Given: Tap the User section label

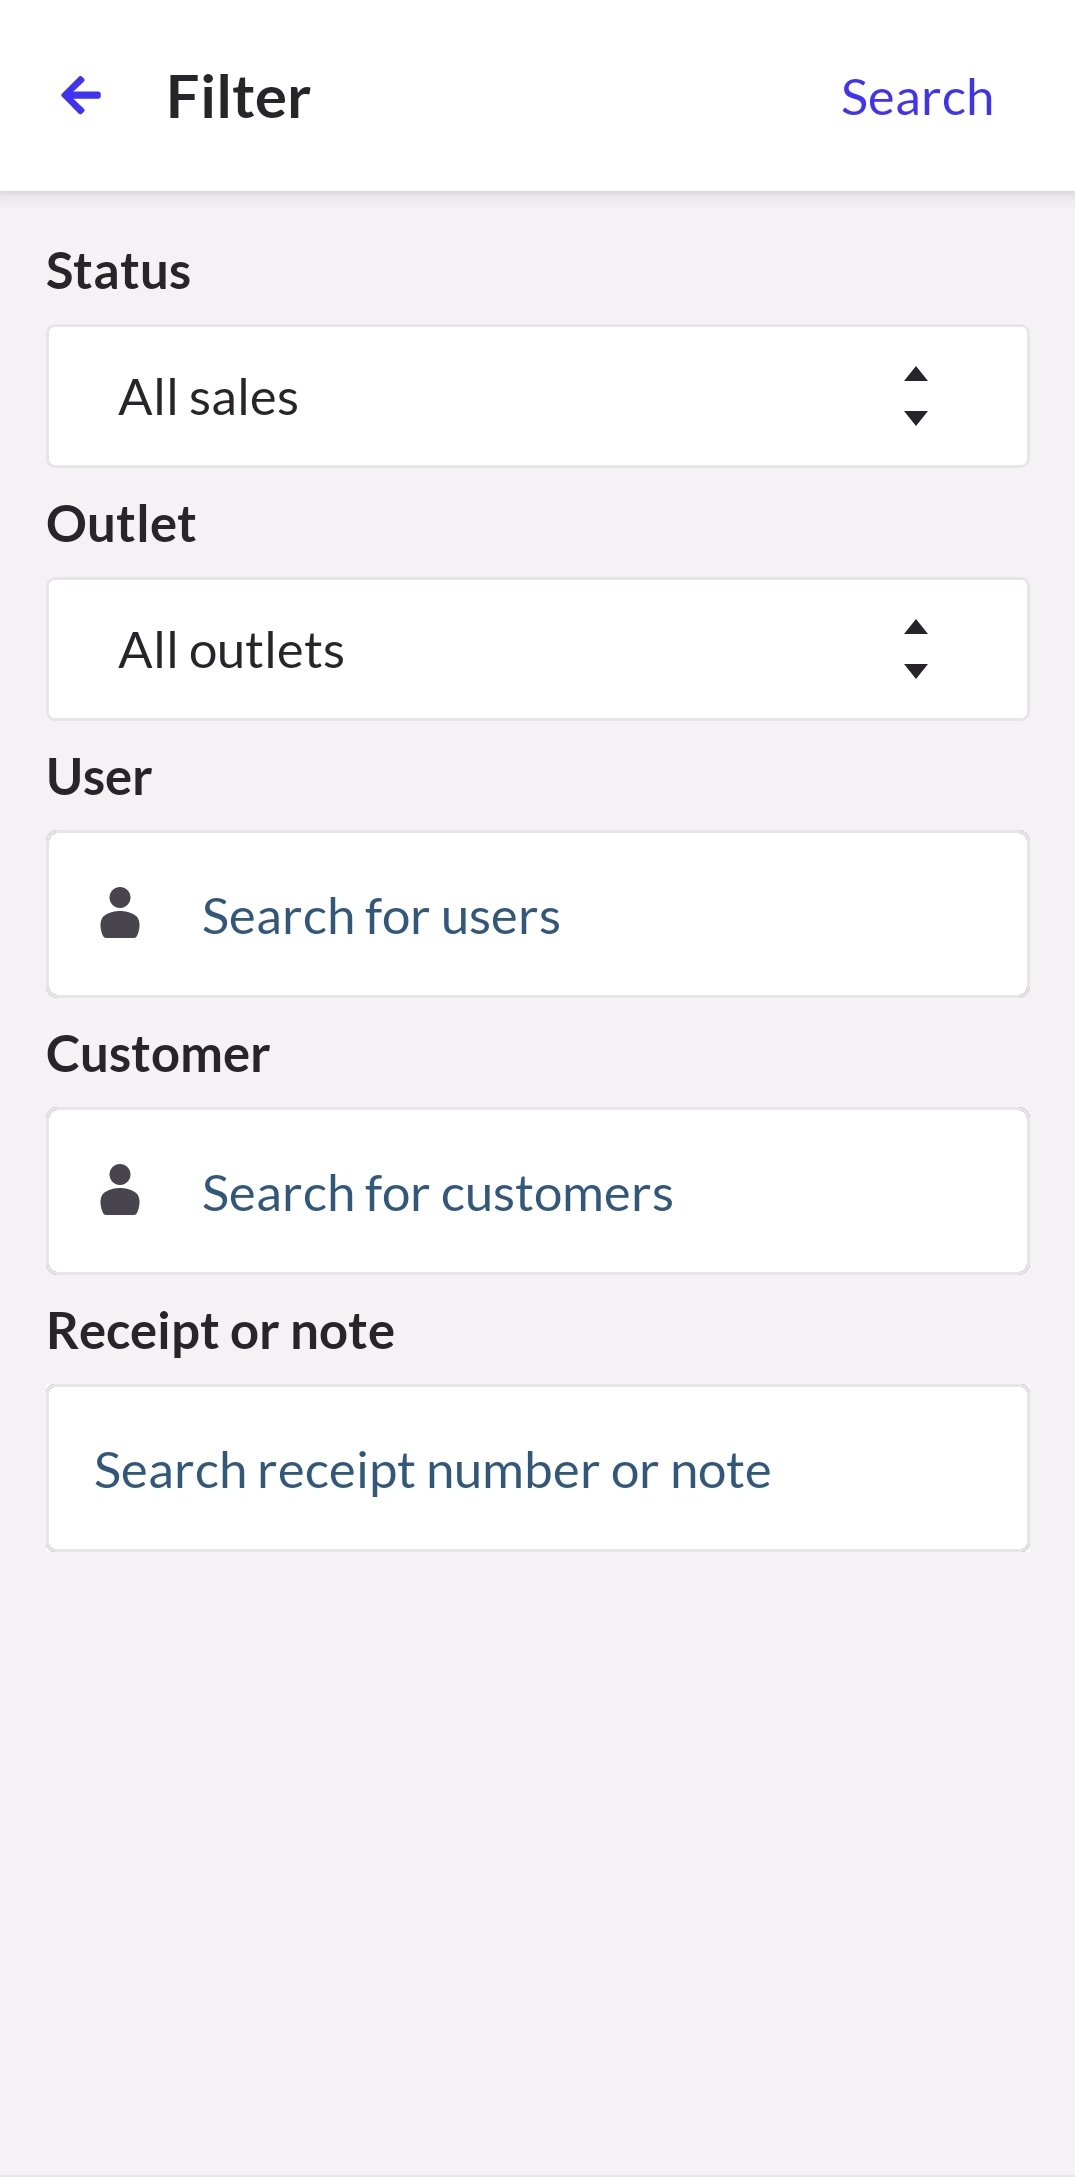Looking at the screenshot, I should click(x=99, y=778).
